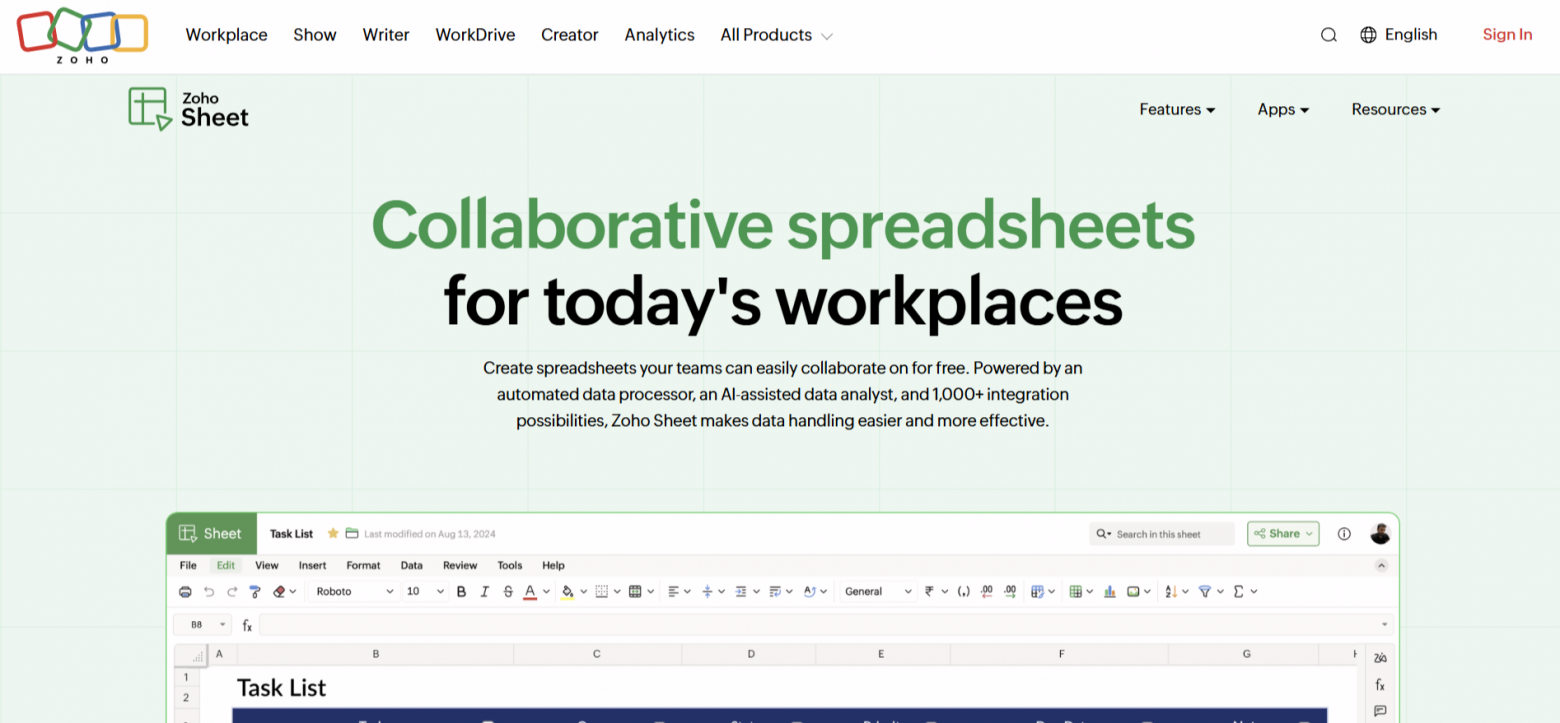Click the vertical align icon

pyautogui.click(x=707, y=592)
